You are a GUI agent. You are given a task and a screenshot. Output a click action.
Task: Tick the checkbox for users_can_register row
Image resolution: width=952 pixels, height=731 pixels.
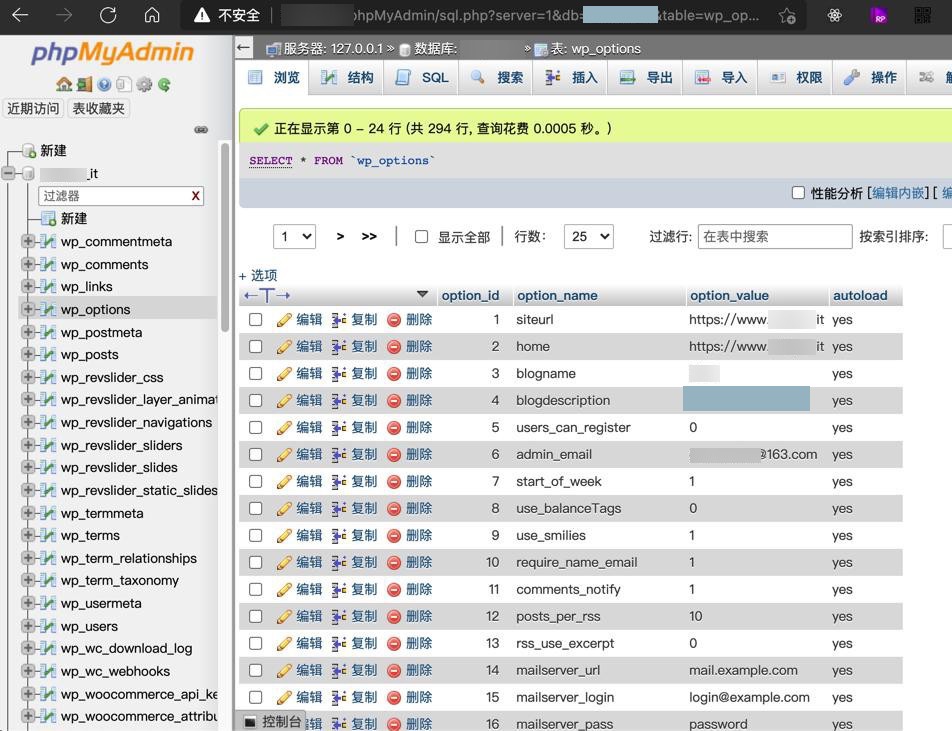point(256,428)
